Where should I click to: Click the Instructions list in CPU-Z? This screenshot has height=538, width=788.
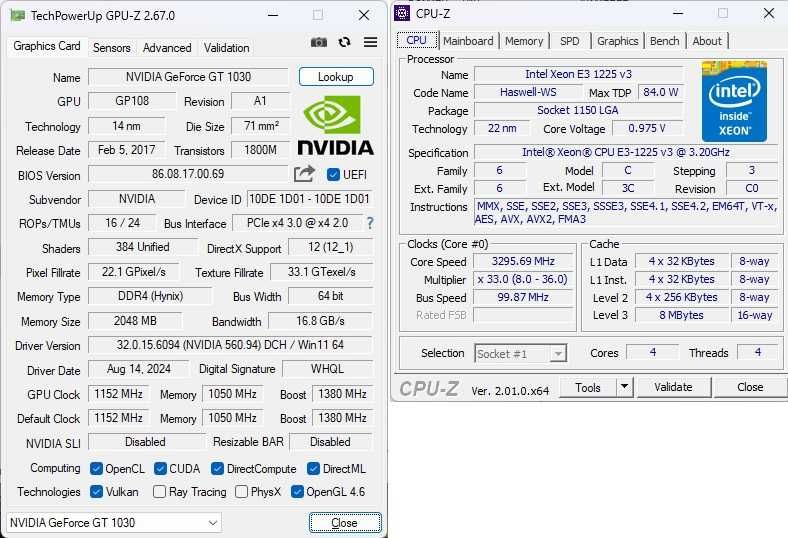click(626, 212)
